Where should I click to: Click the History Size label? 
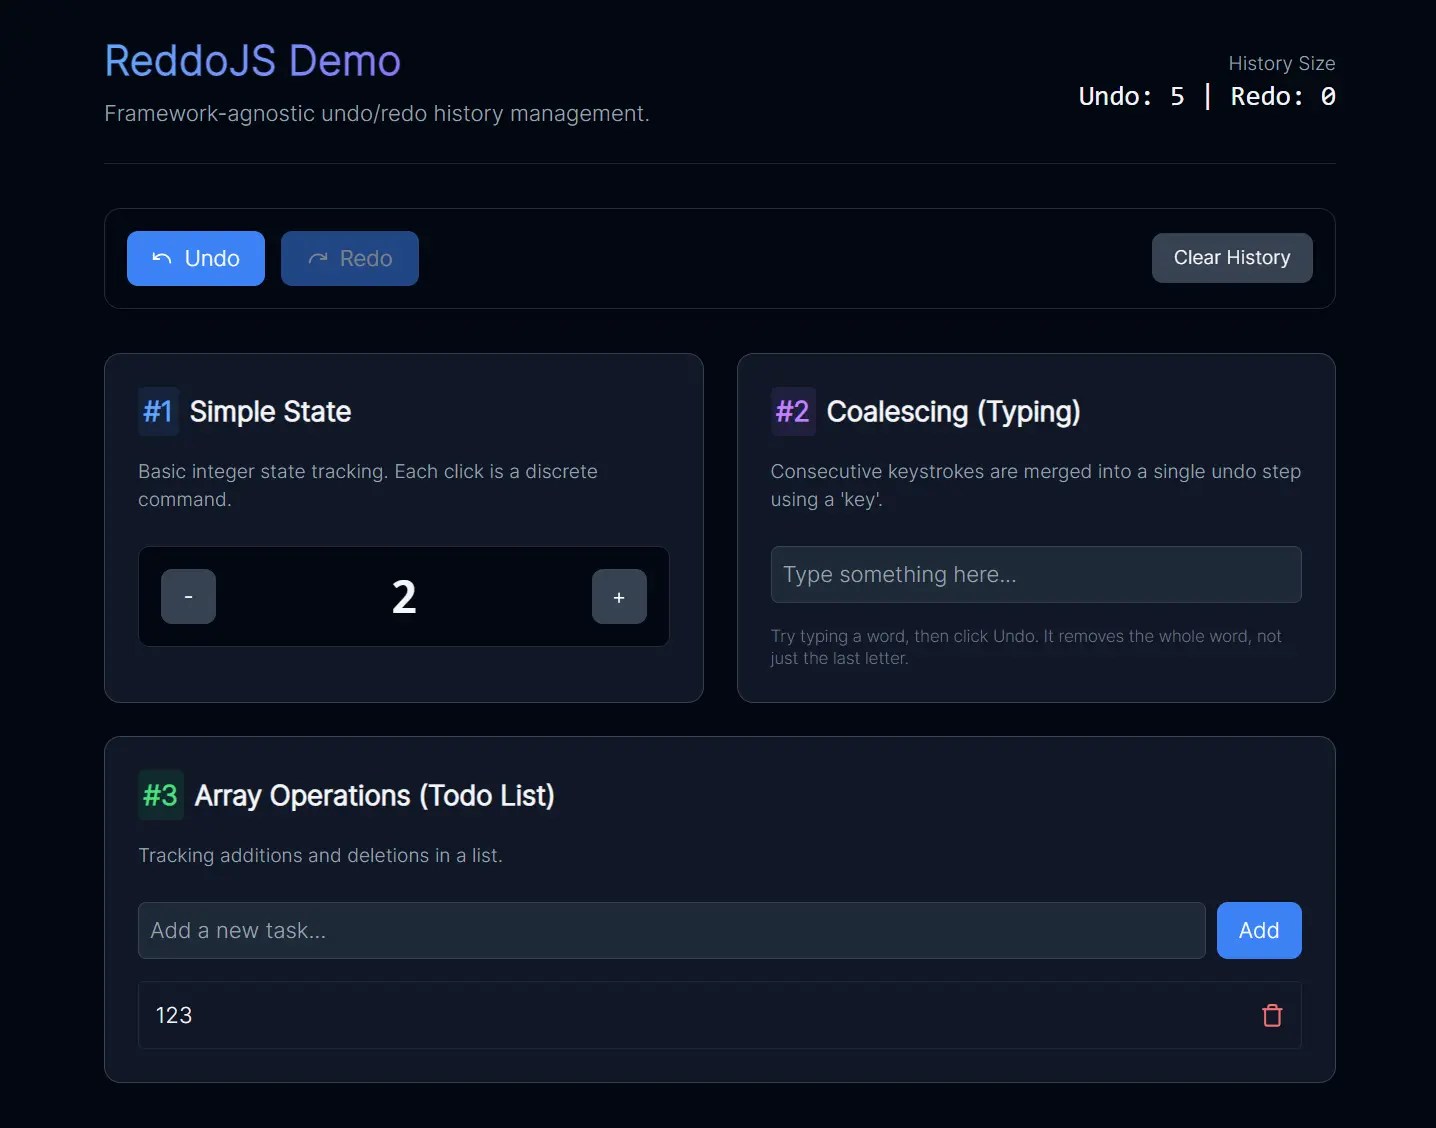[x=1281, y=63]
